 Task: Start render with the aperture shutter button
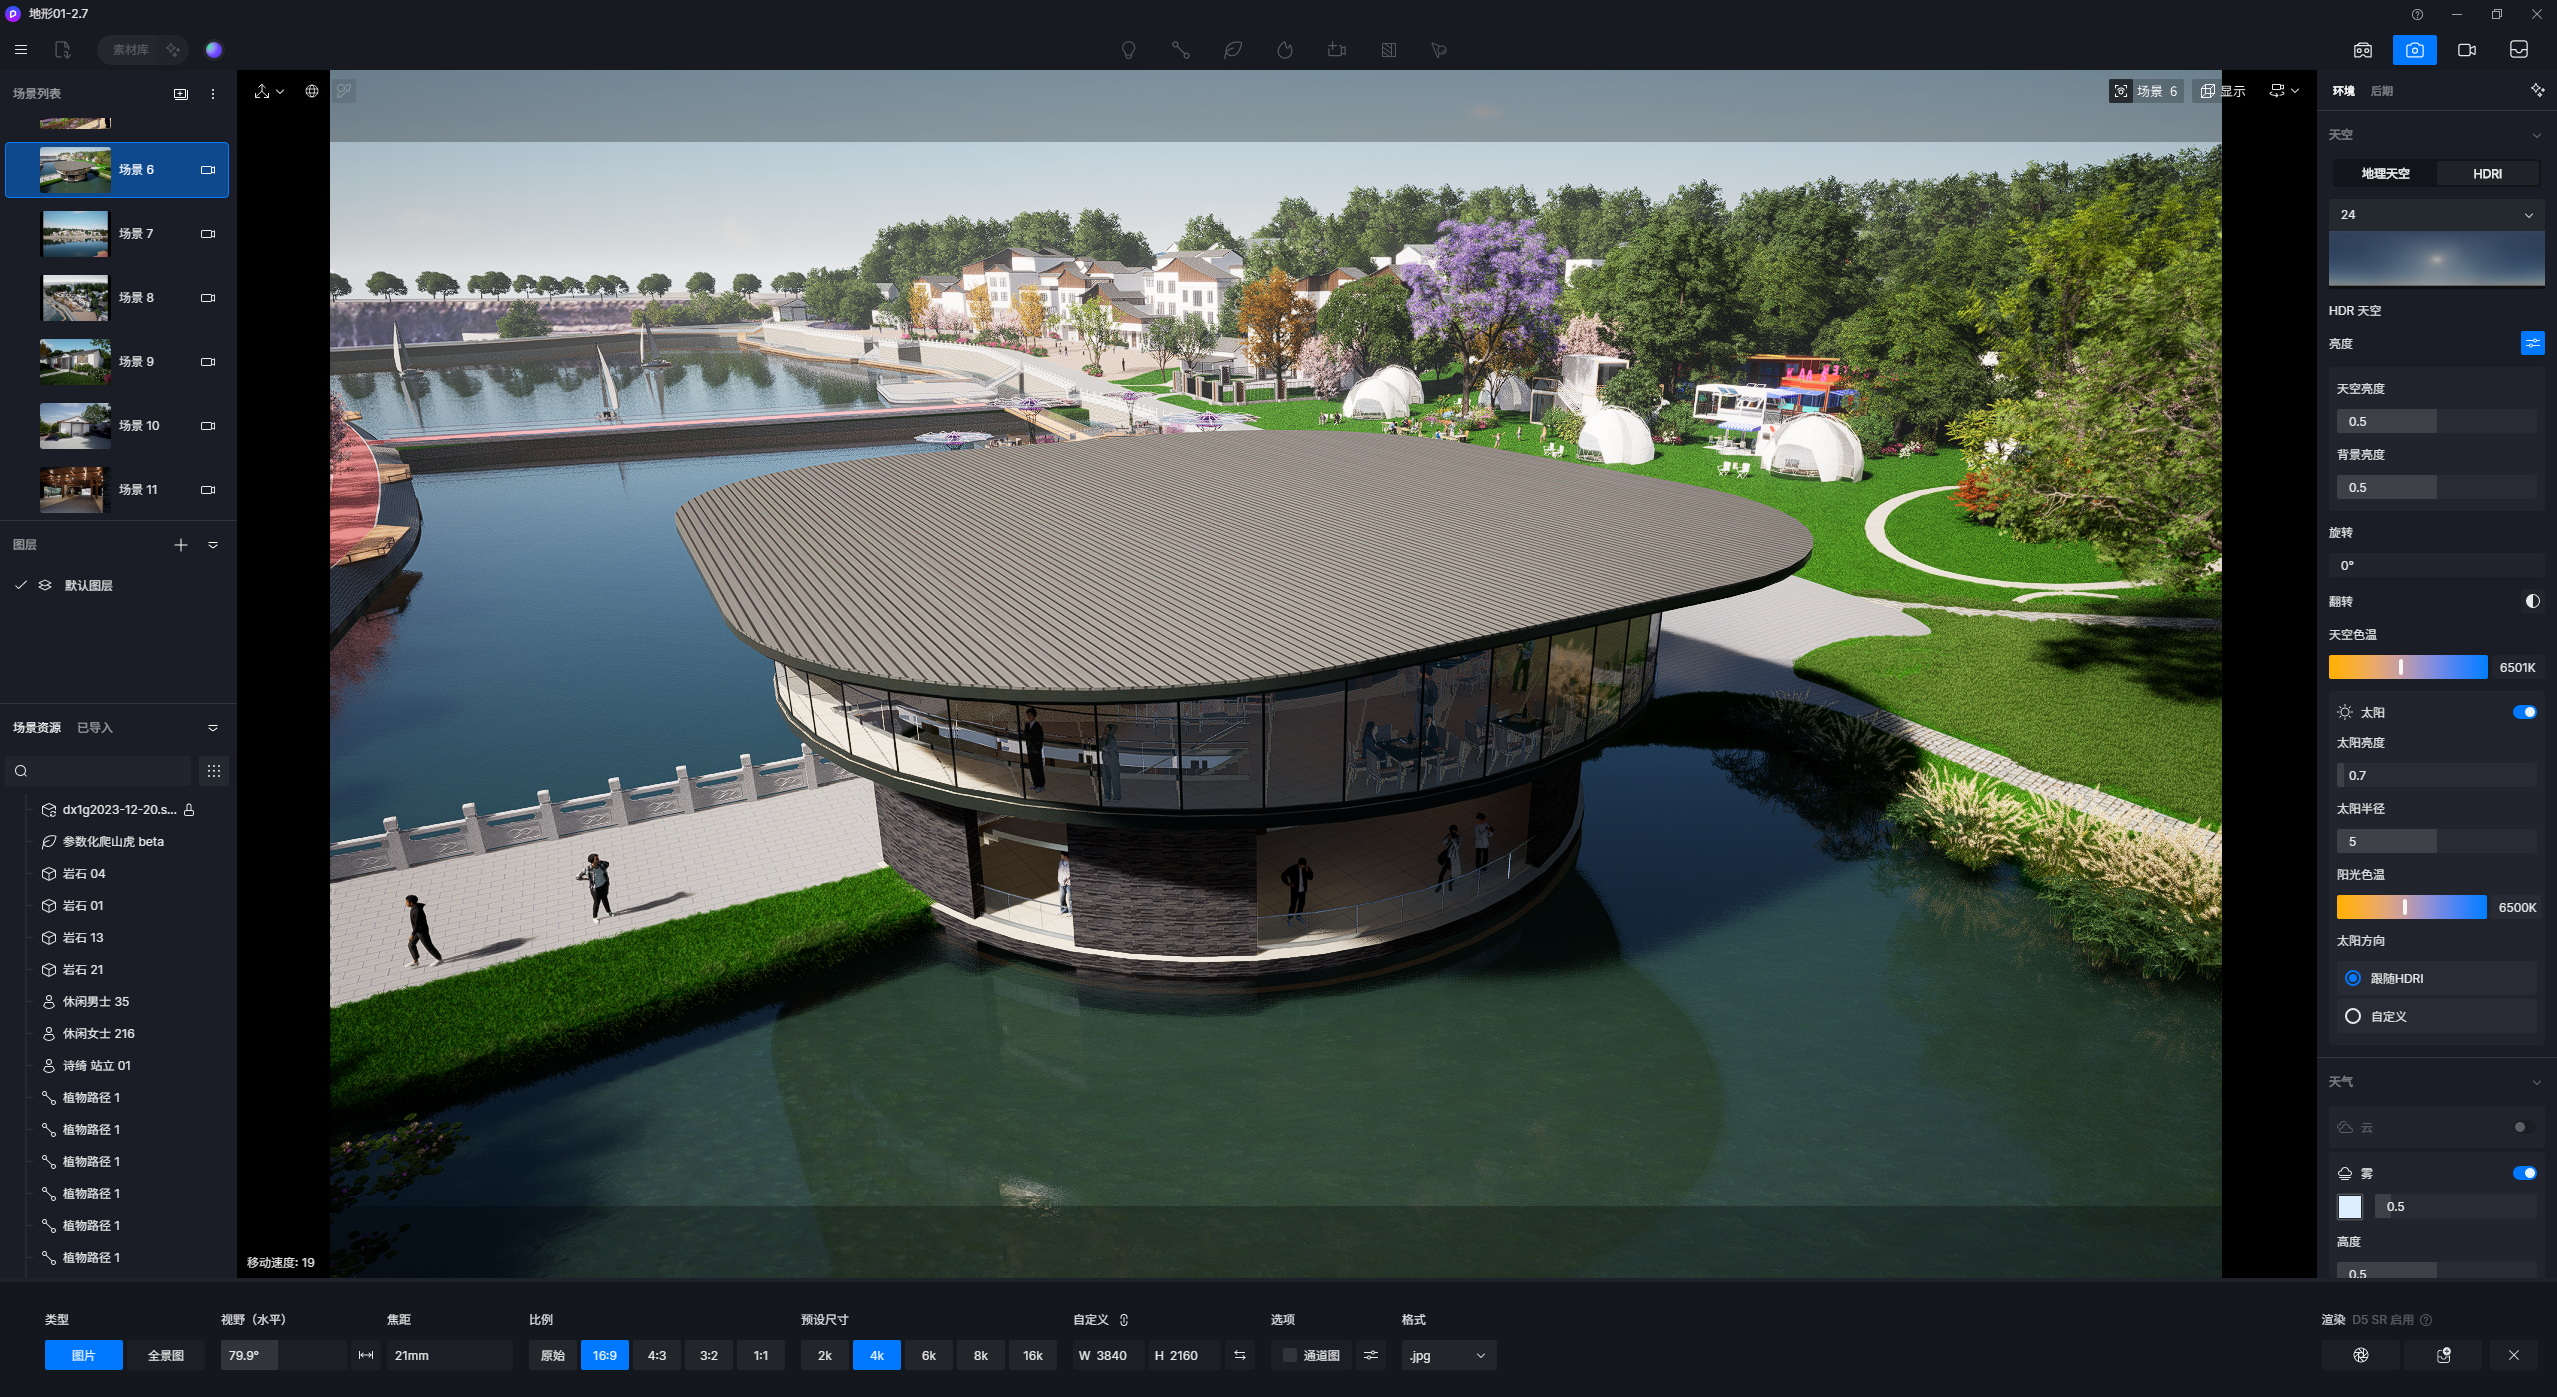[x=2361, y=1355]
